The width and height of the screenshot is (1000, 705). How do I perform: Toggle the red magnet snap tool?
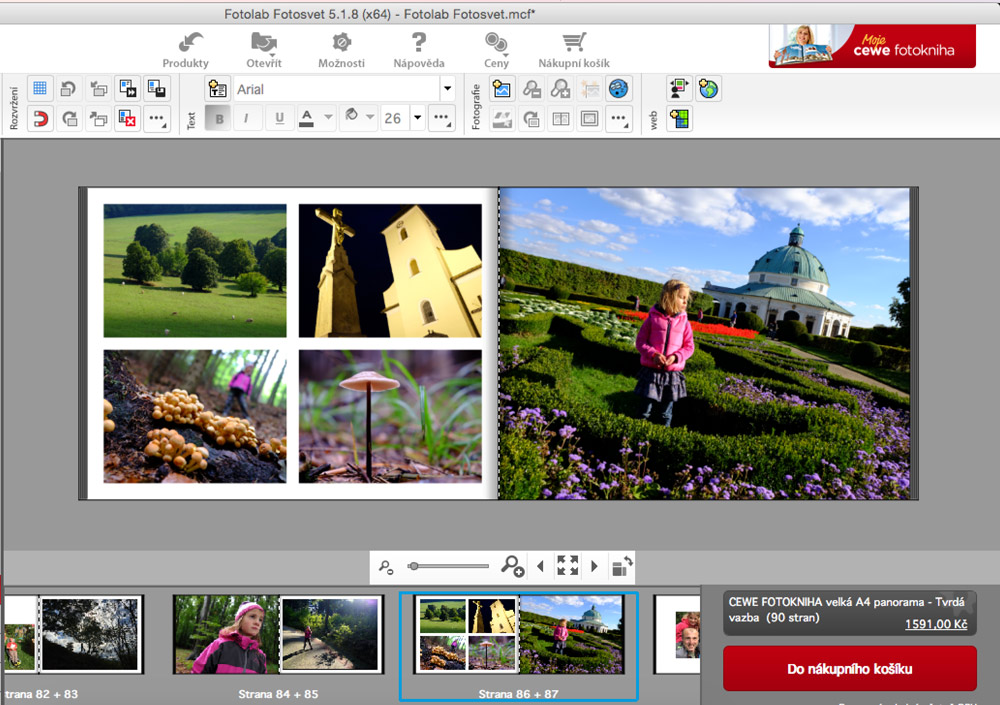tap(40, 119)
